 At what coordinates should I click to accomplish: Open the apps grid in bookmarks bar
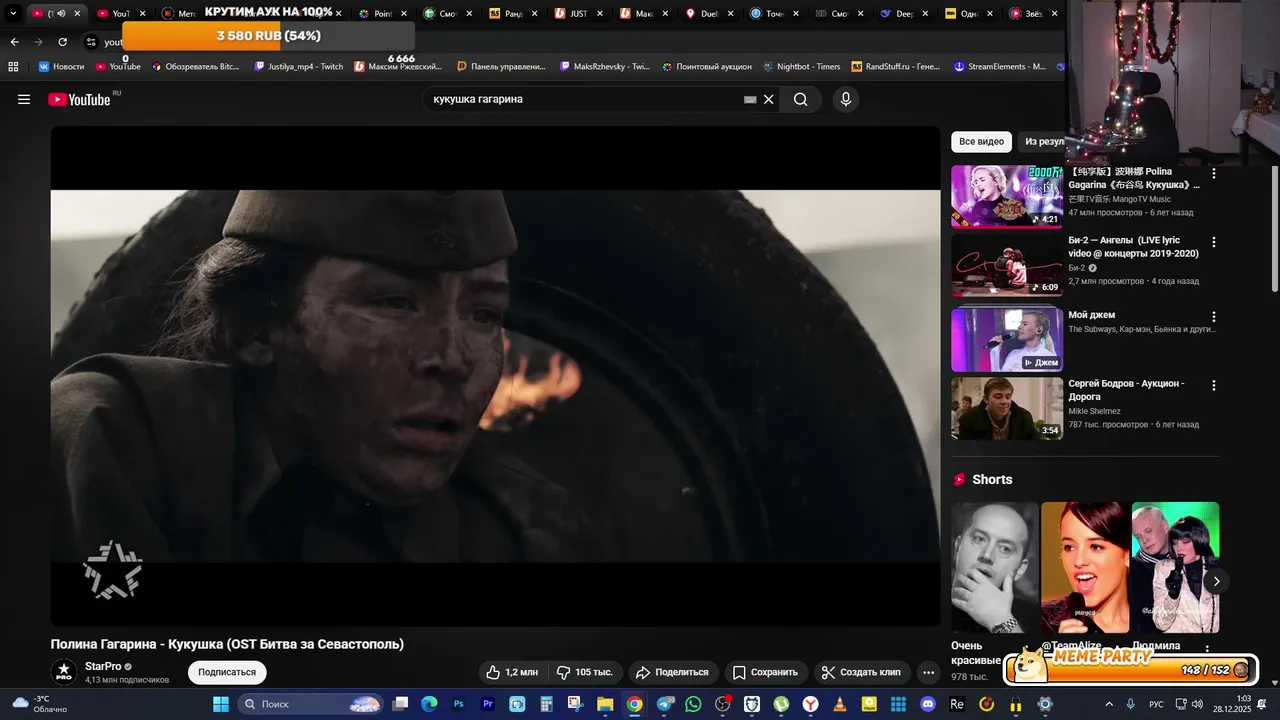tap(13, 67)
